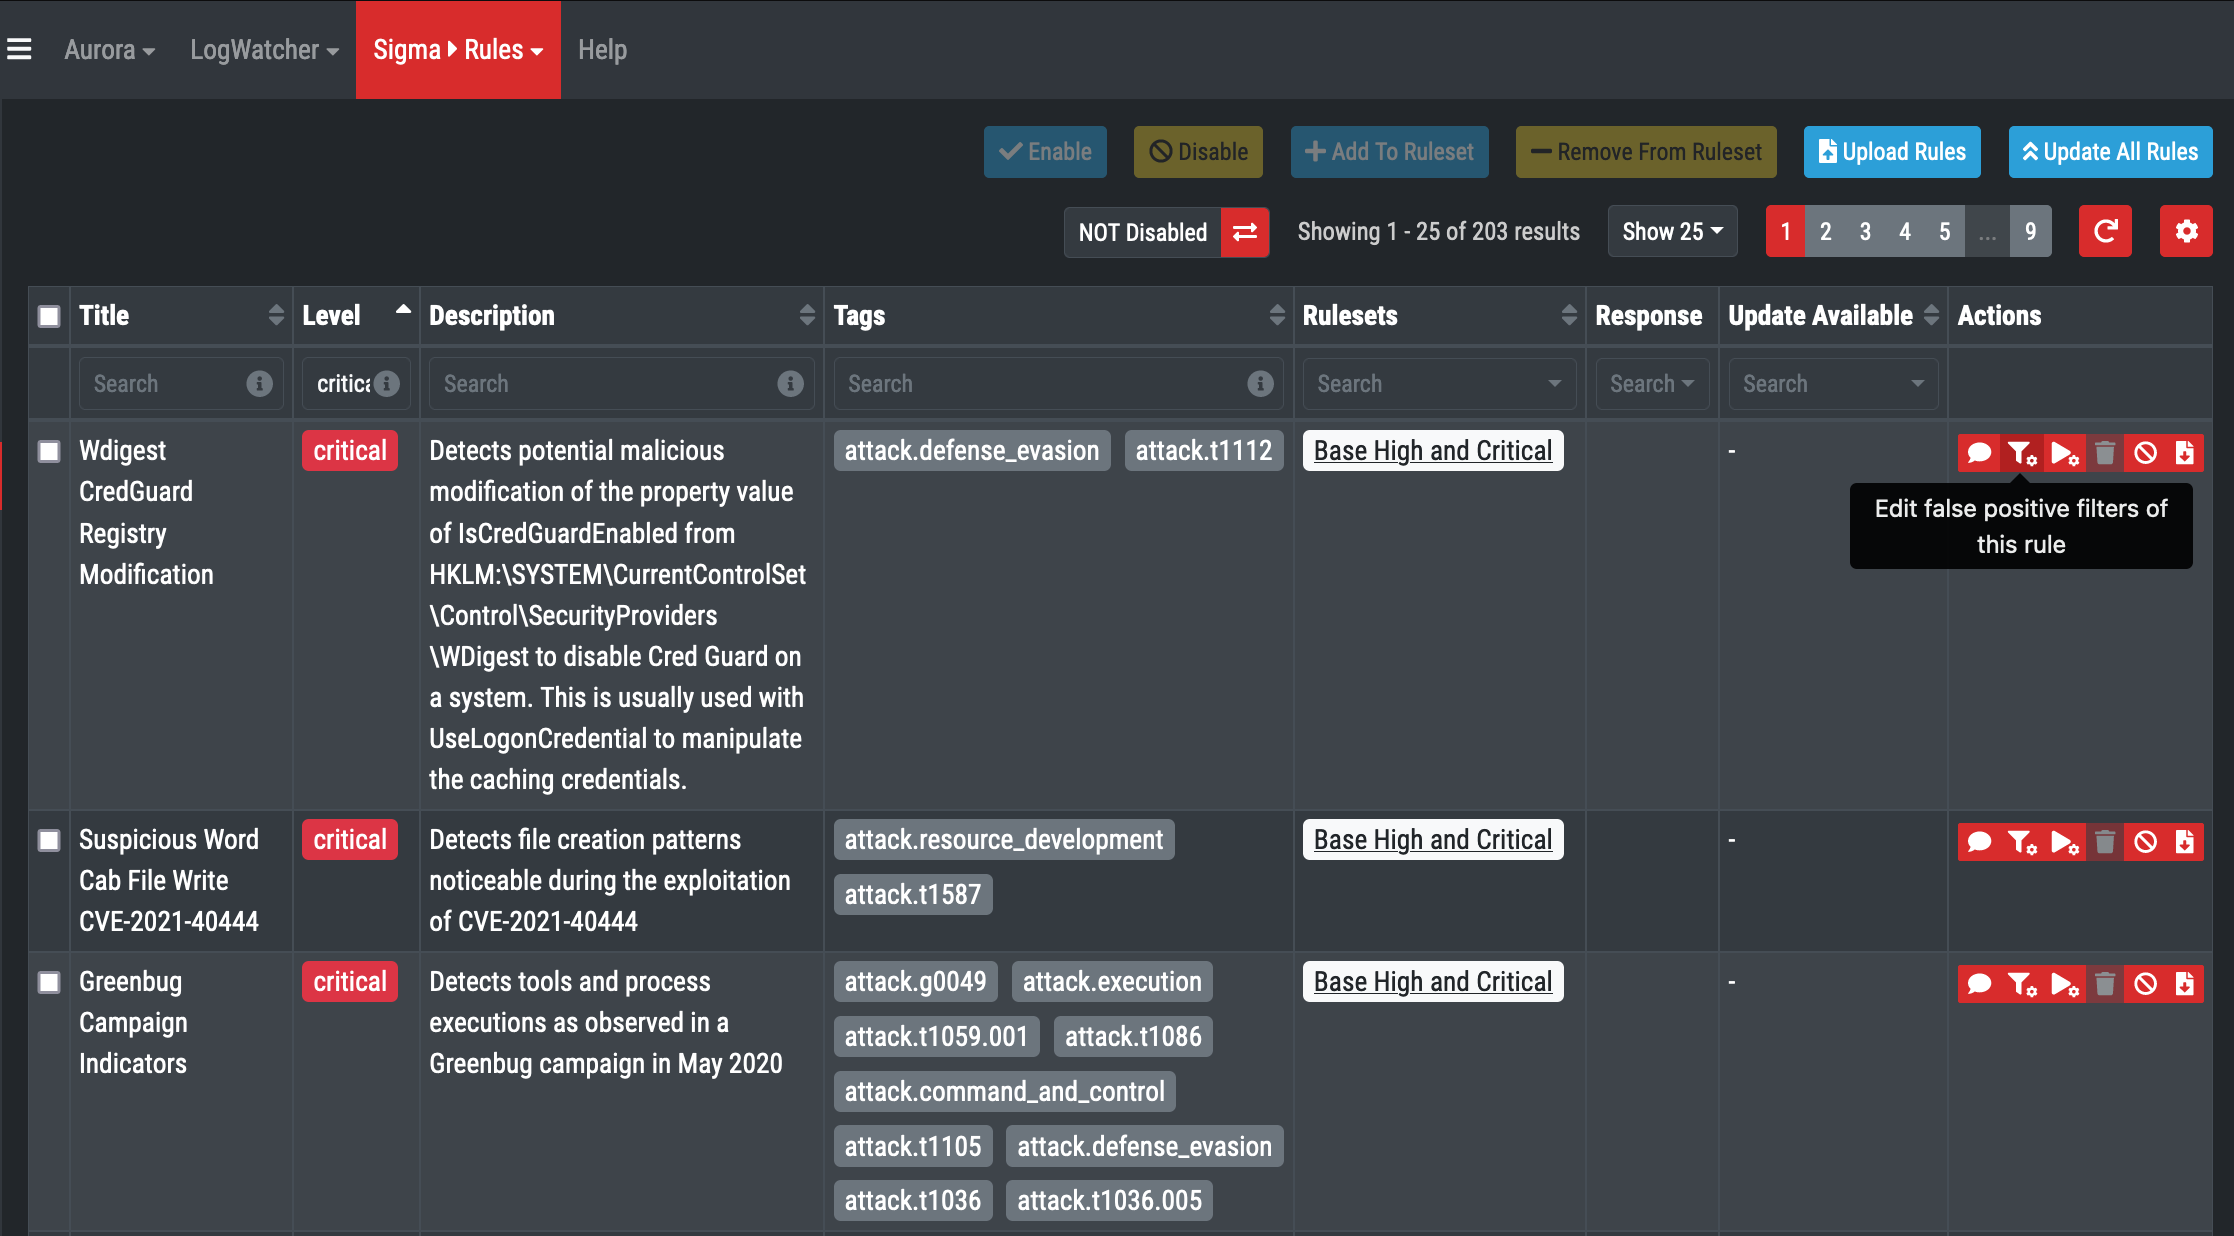This screenshot has width=2234, height=1236.
Task: Select the Greenbug Campaign Indicators checkbox
Action: pos(49,982)
